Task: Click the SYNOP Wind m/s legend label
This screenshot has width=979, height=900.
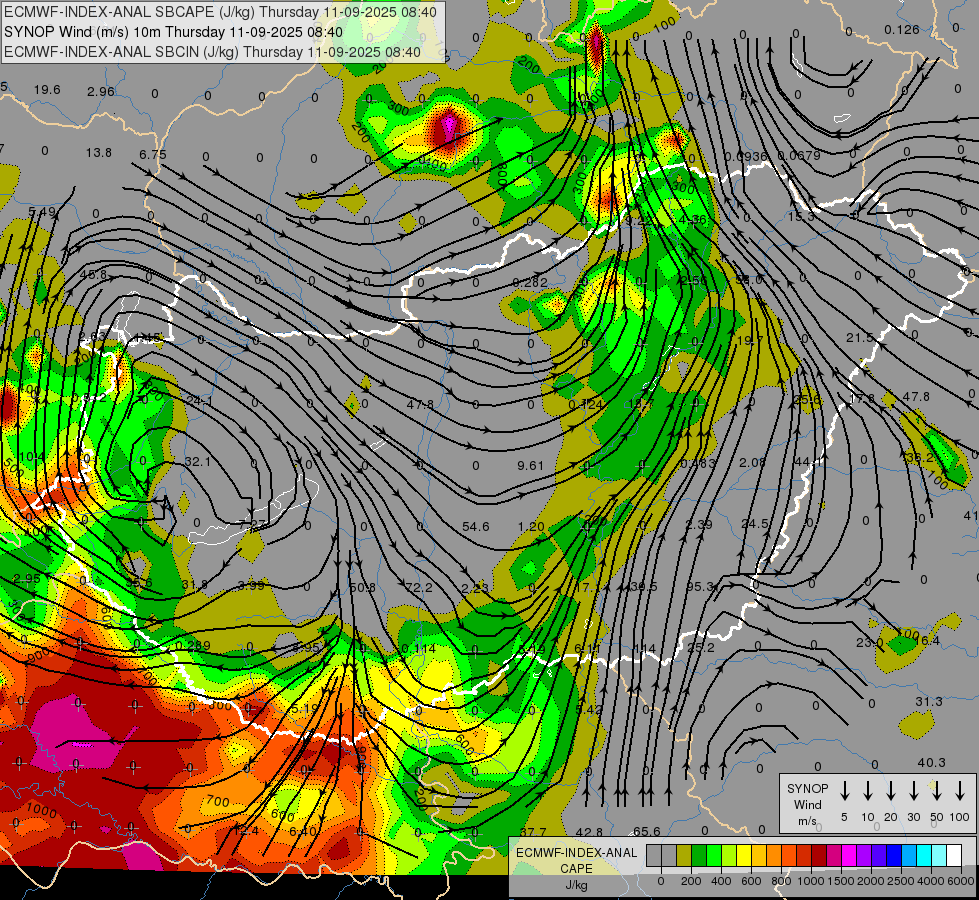Action: 807,805
